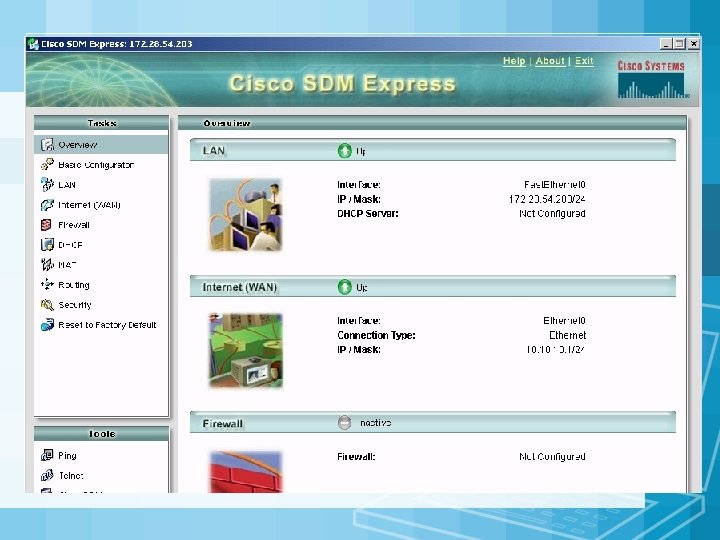Click the LAN section header bar
720x540 pixels.
click(433, 150)
